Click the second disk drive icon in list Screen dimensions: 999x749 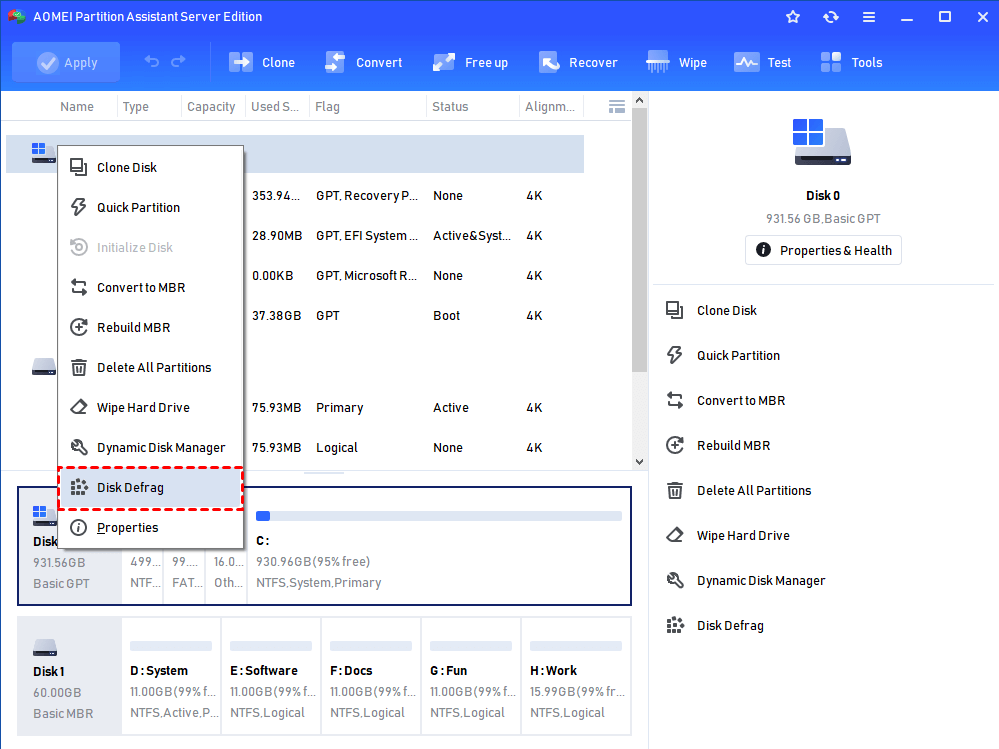coord(44,367)
